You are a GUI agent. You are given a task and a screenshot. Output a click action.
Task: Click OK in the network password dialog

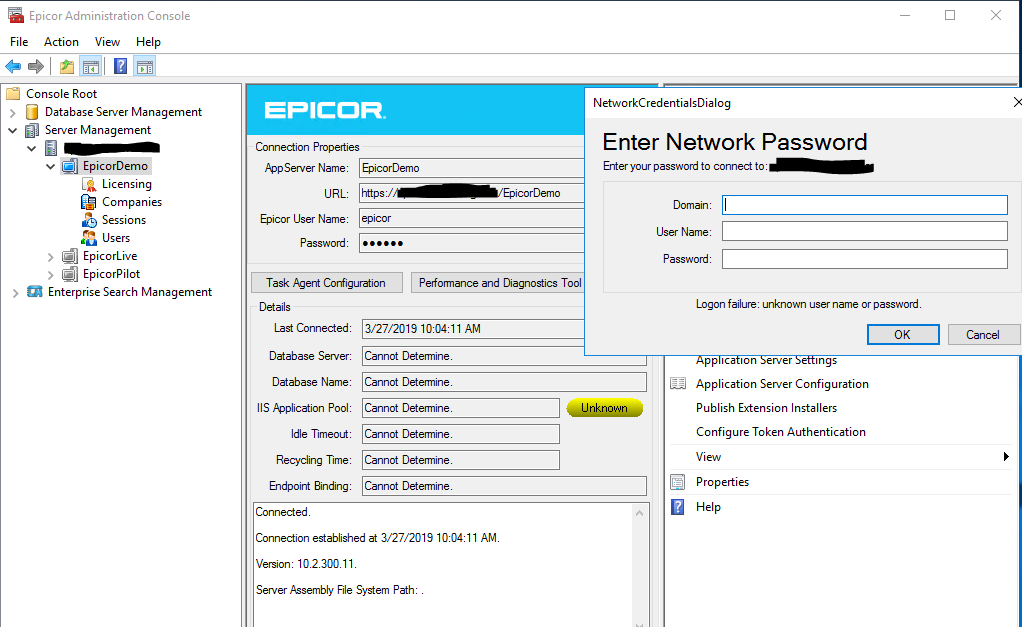903,334
